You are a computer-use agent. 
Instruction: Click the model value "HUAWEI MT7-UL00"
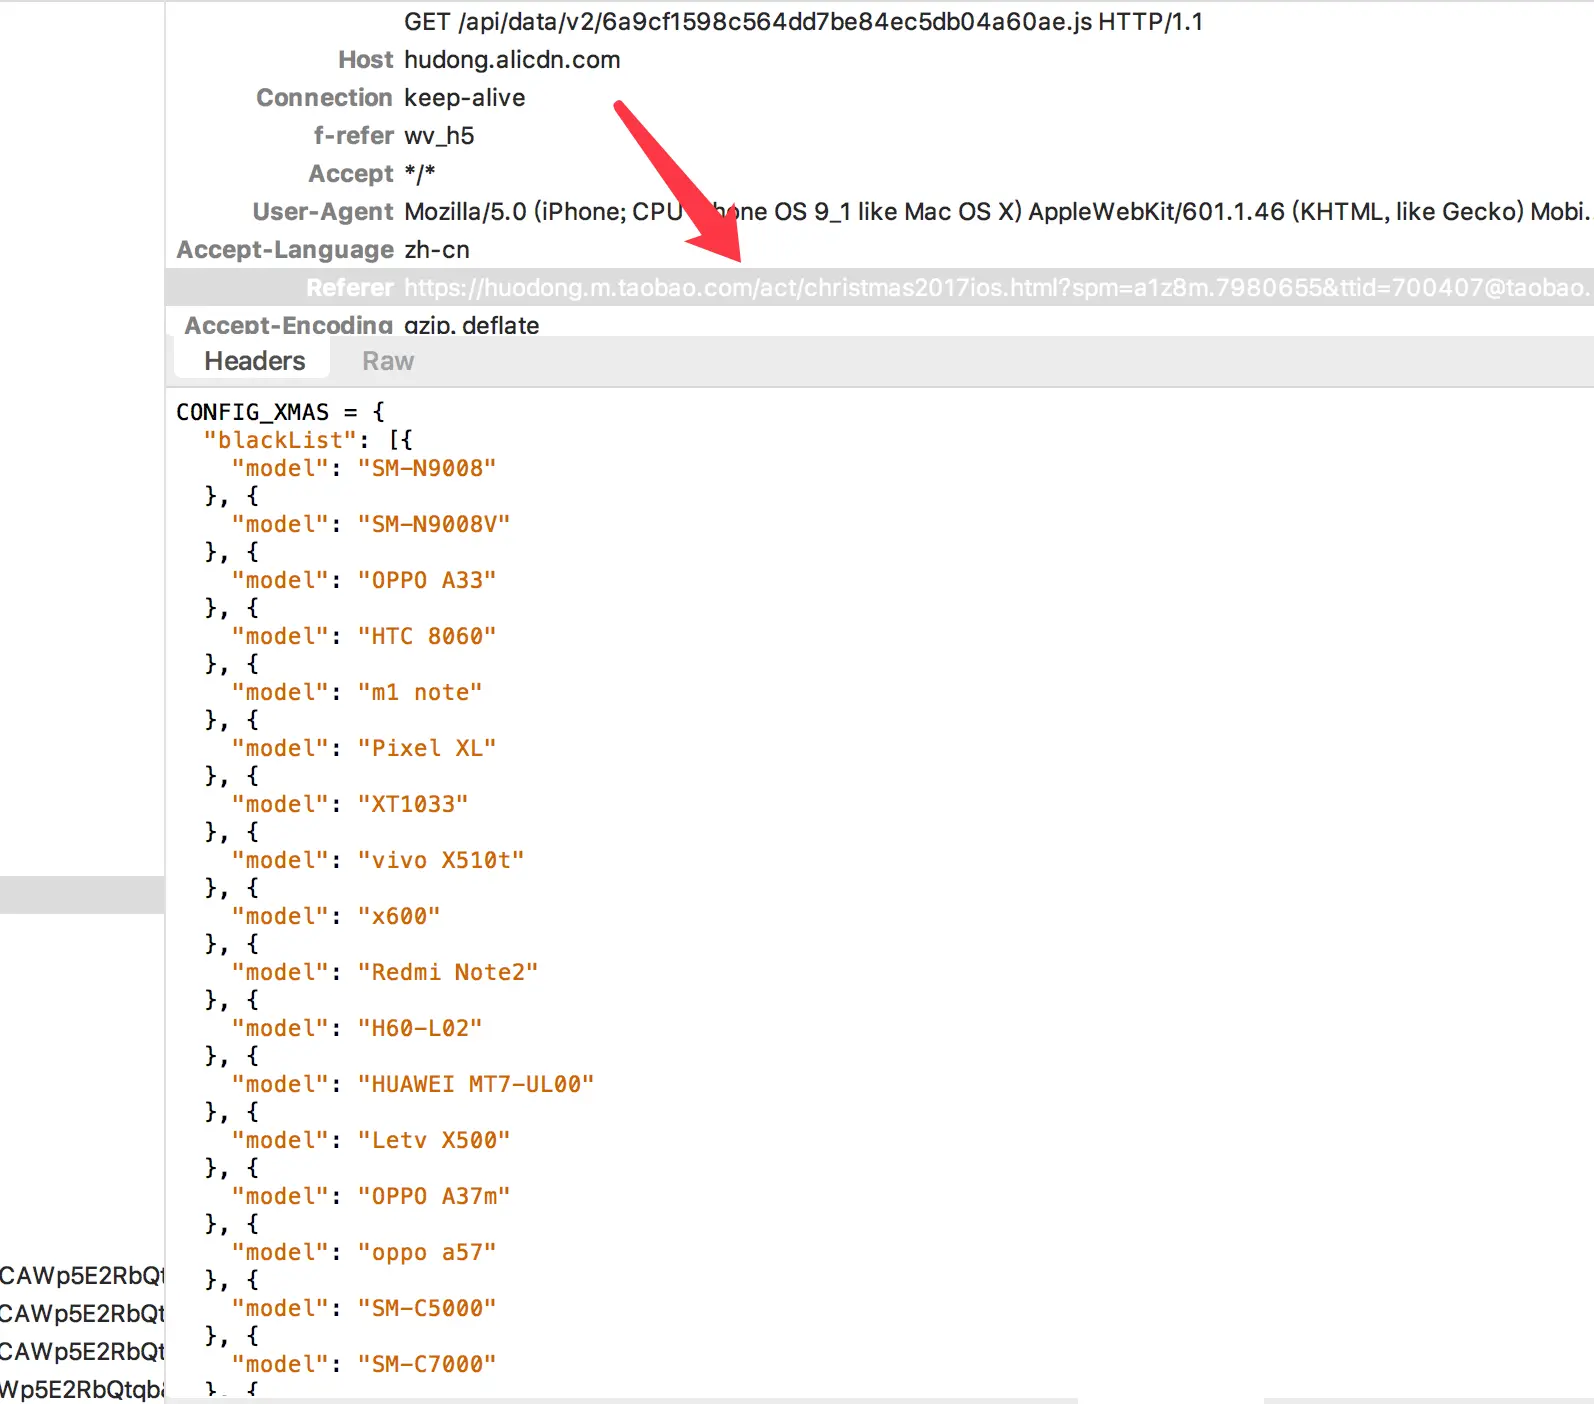(476, 1084)
